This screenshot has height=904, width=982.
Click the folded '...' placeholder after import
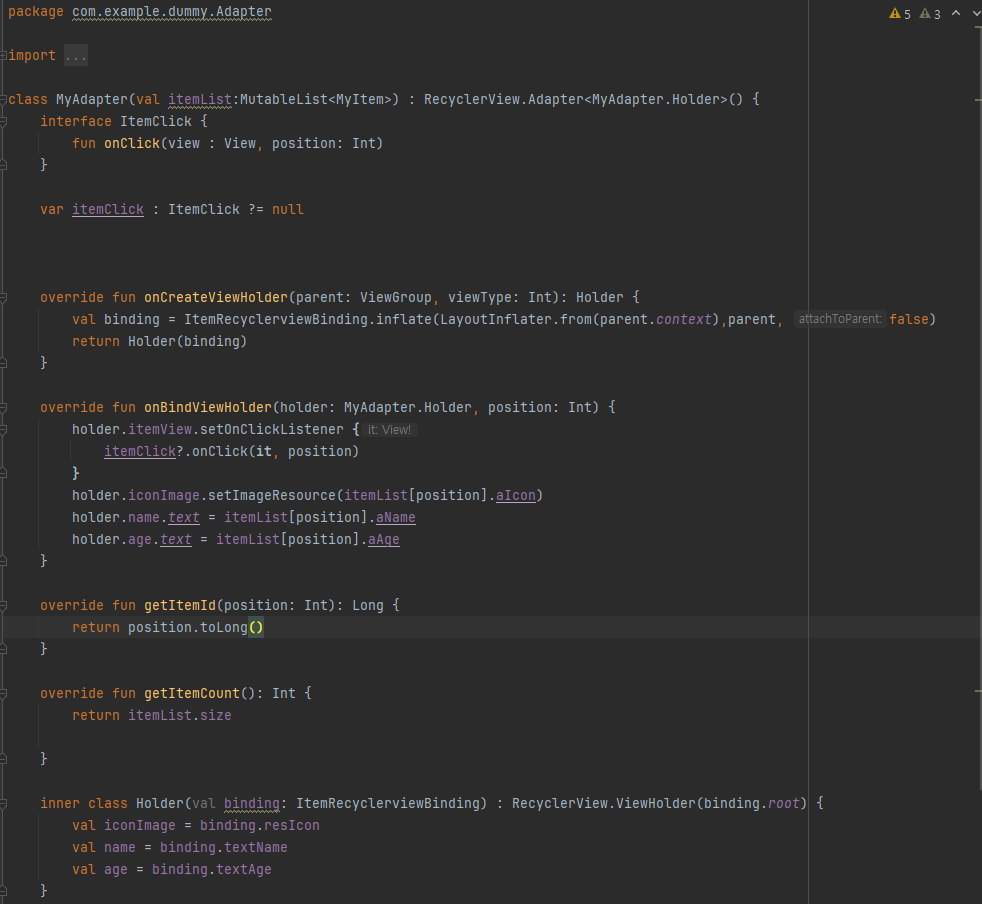pyautogui.click(x=76, y=56)
